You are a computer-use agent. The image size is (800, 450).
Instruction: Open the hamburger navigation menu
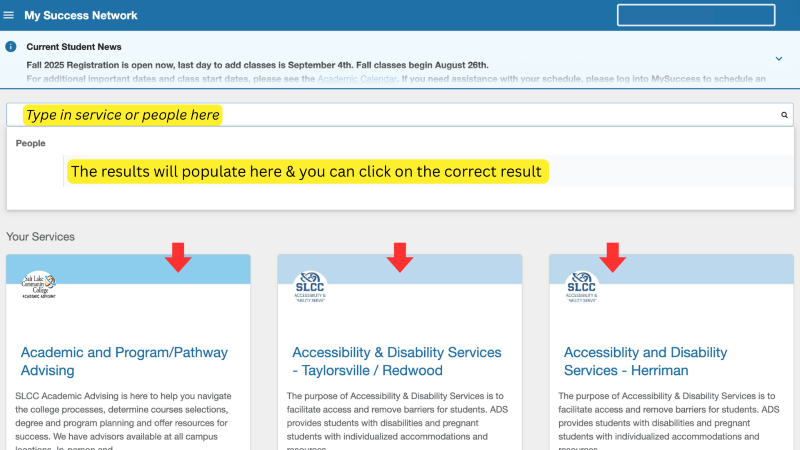coord(9,15)
